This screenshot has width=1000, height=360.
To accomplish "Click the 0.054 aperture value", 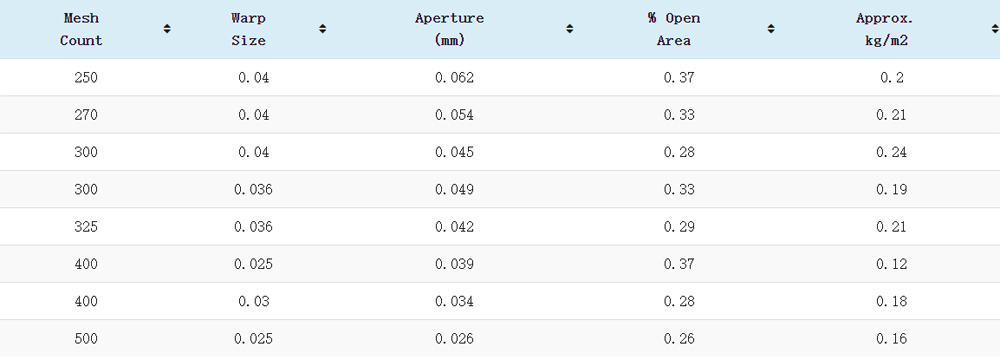I will [455, 115].
